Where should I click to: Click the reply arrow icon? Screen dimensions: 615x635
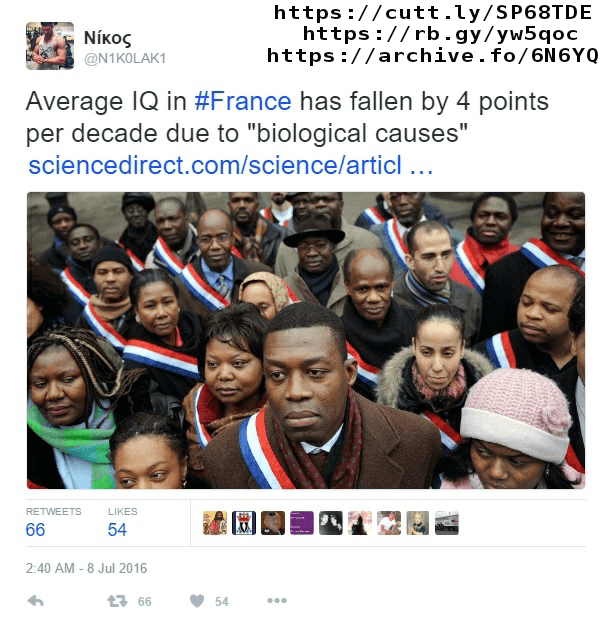36,601
